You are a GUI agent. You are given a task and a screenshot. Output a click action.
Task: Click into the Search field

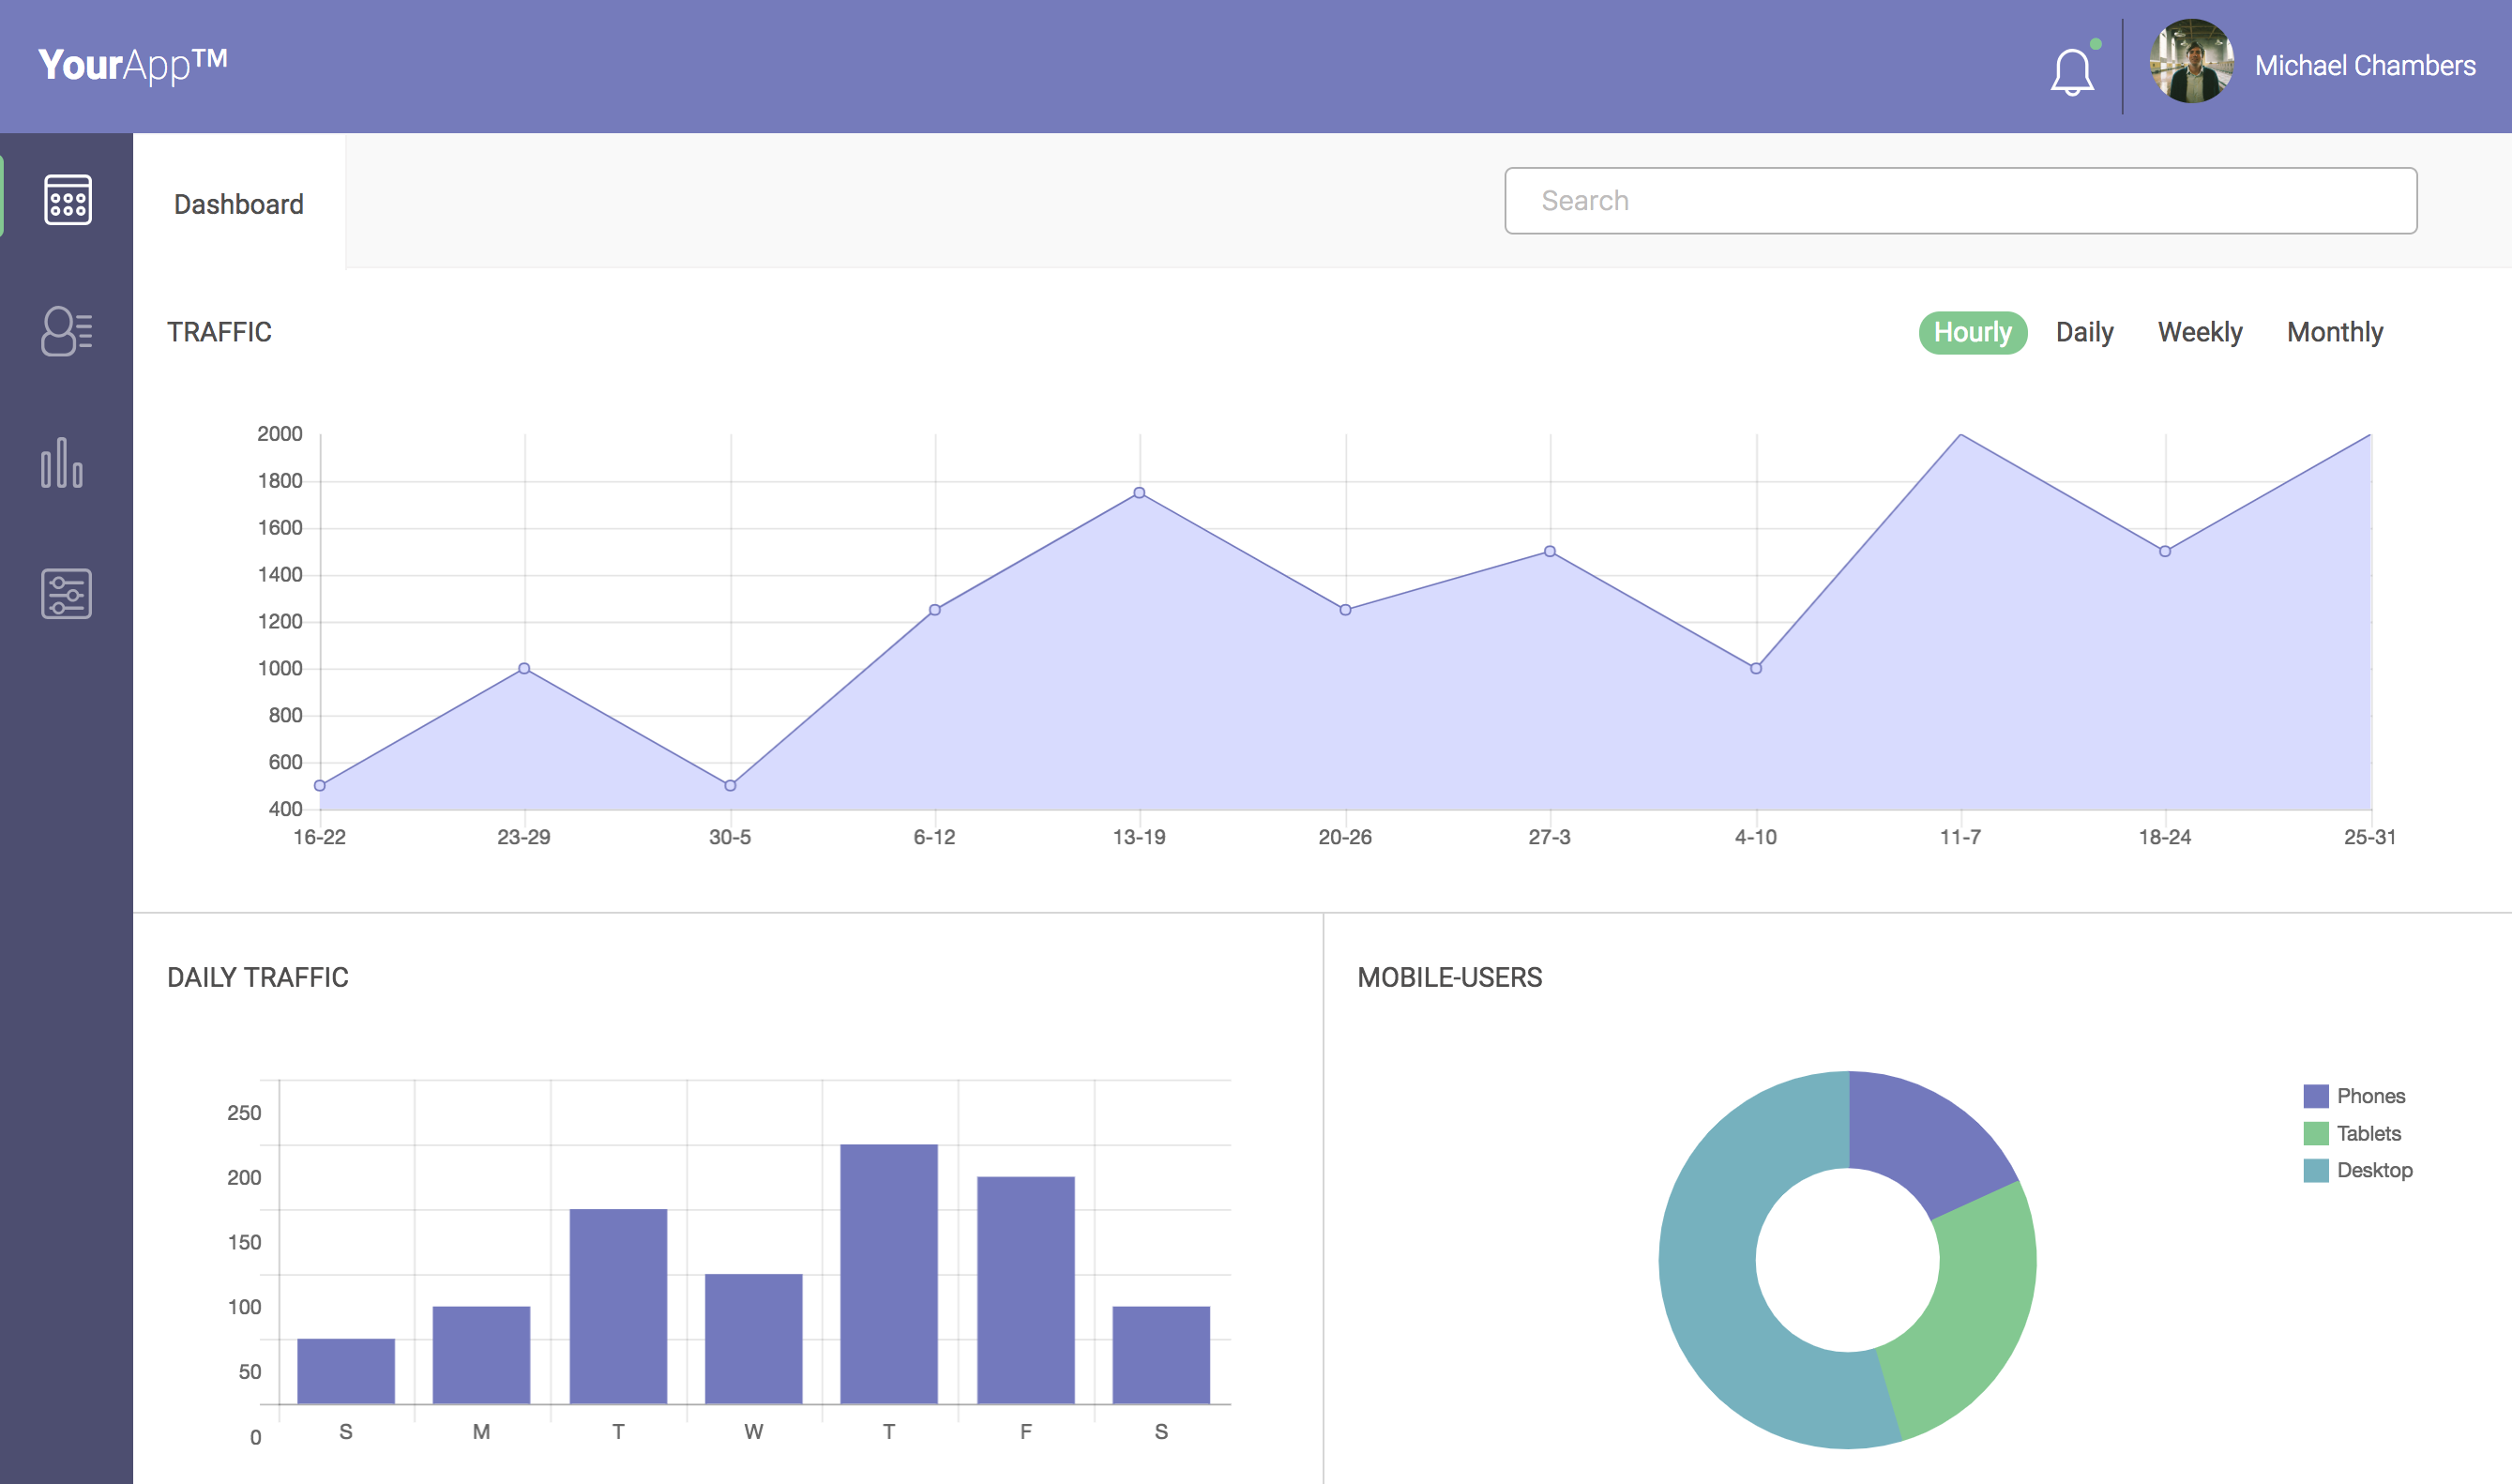(x=1960, y=201)
